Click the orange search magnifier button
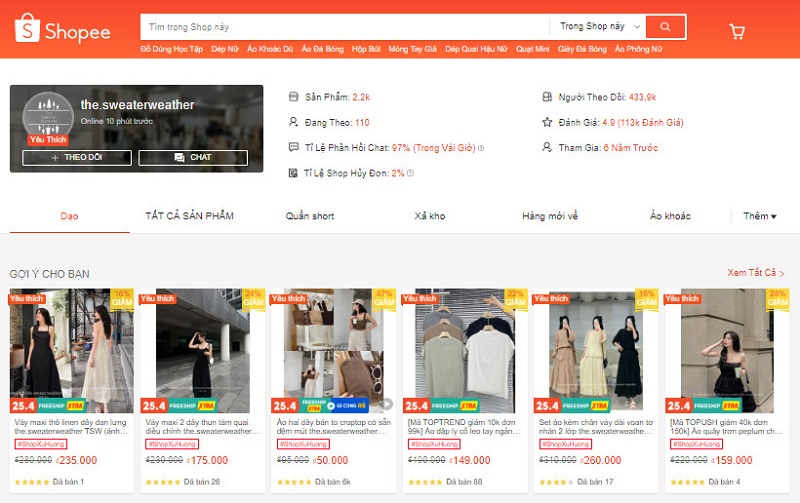 (665, 26)
